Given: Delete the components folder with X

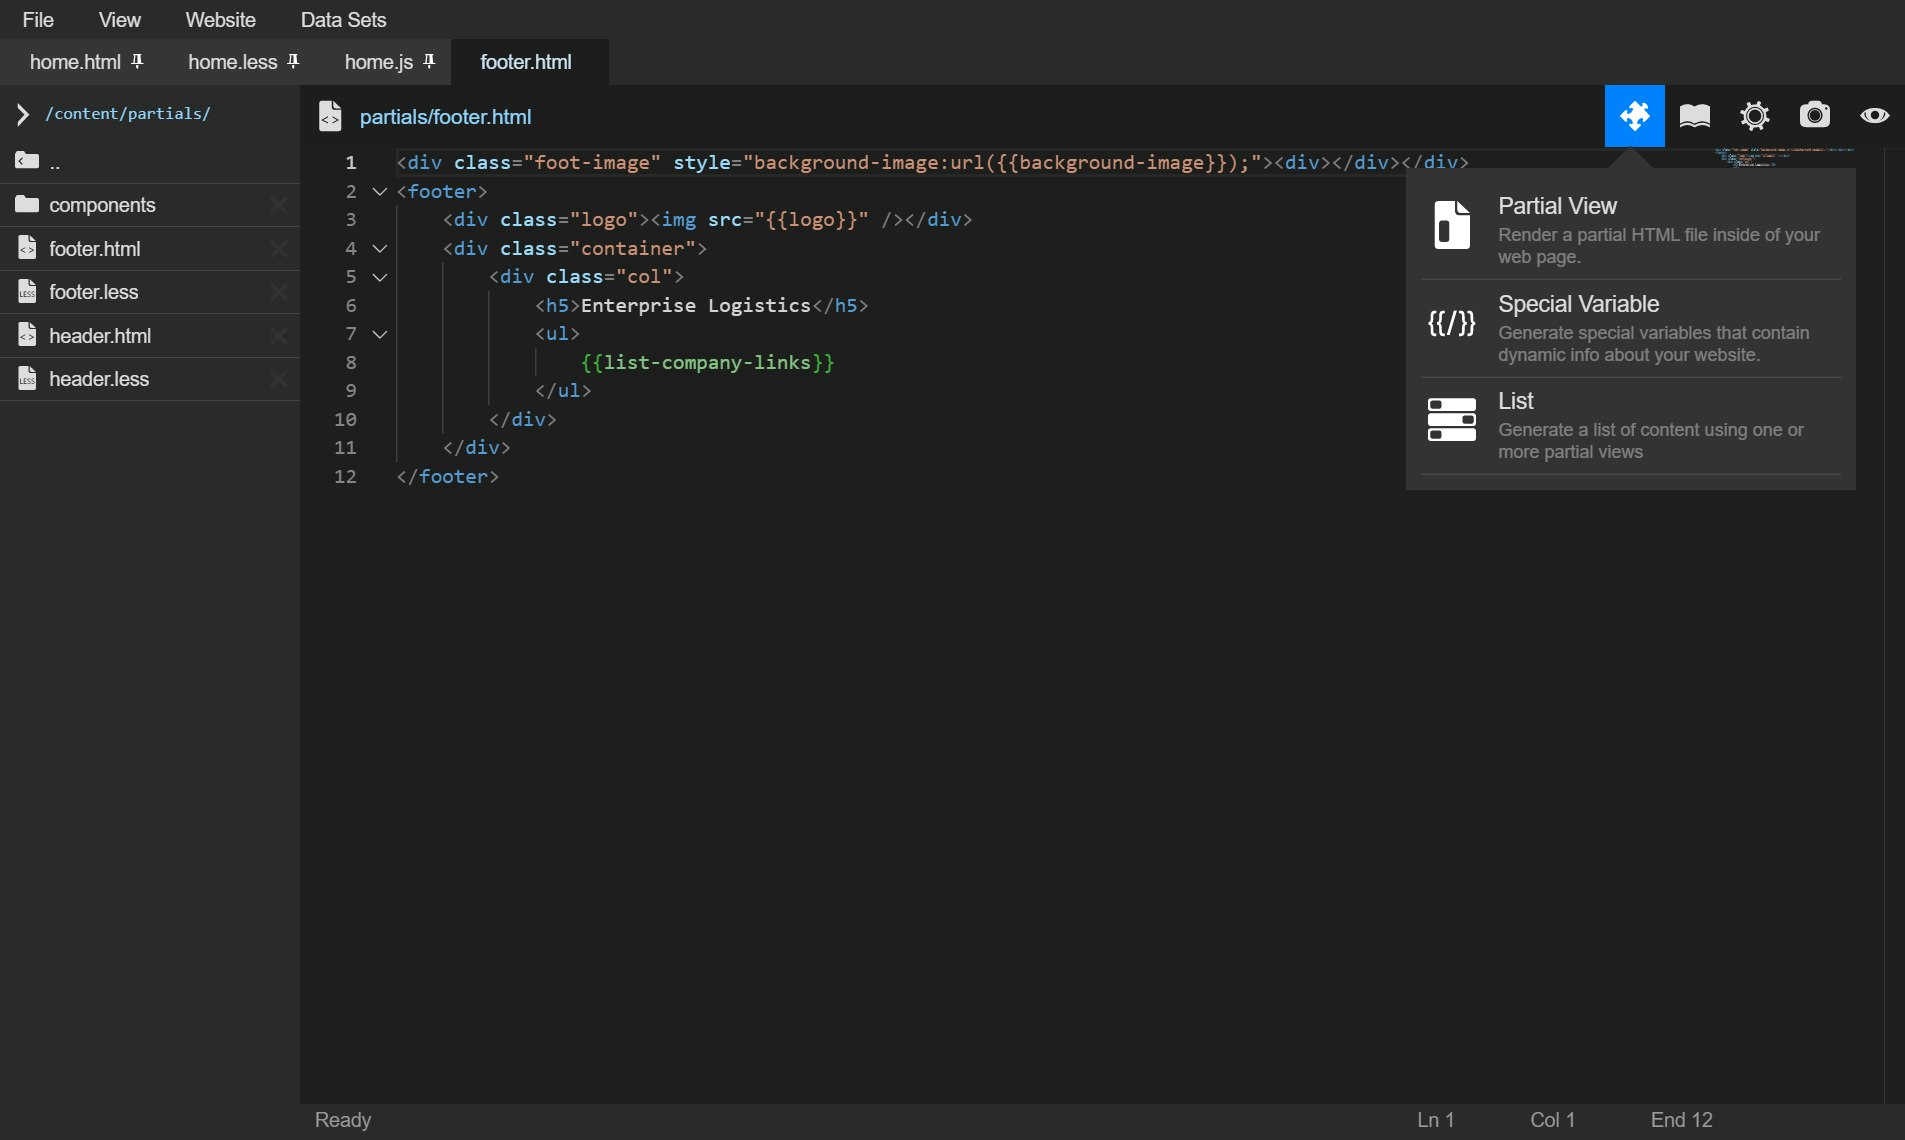Looking at the screenshot, I should (x=279, y=205).
